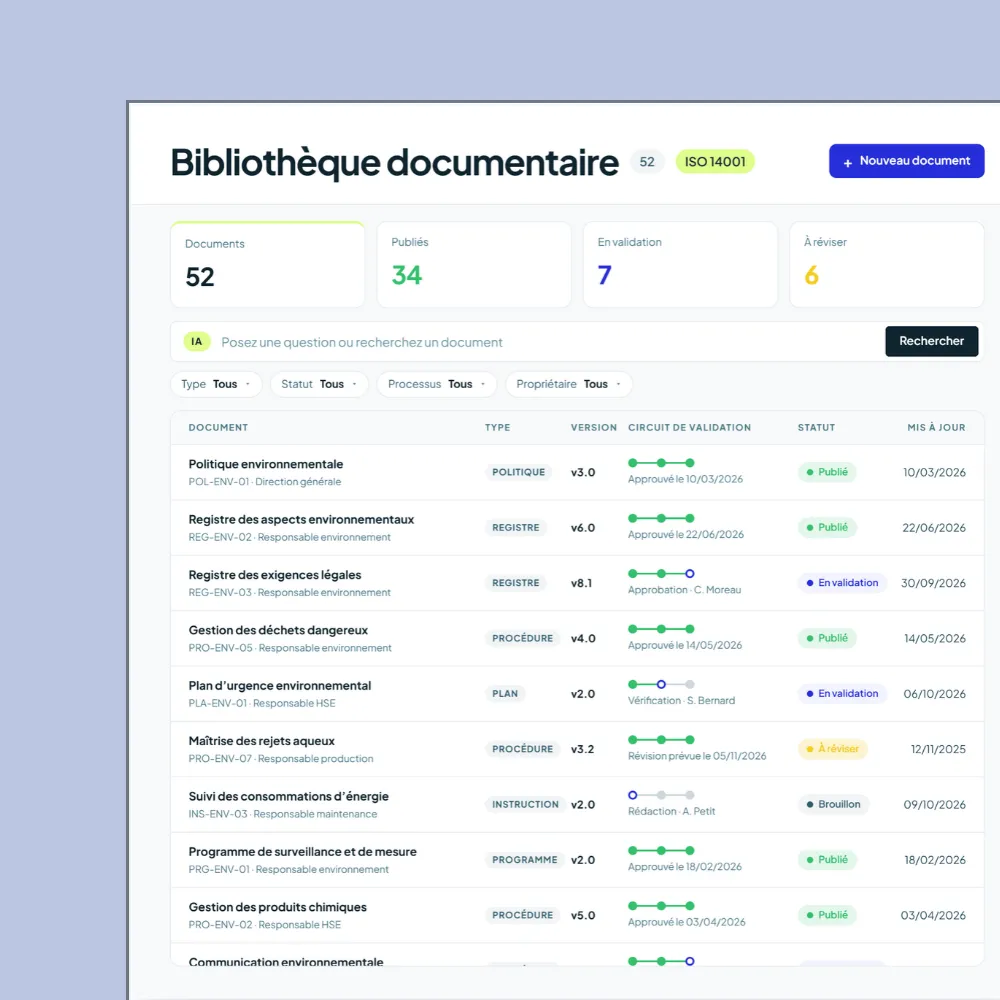The height and width of the screenshot is (1000, 1000).
Task: Open Gestion des produits chimiques
Action: tap(277, 907)
